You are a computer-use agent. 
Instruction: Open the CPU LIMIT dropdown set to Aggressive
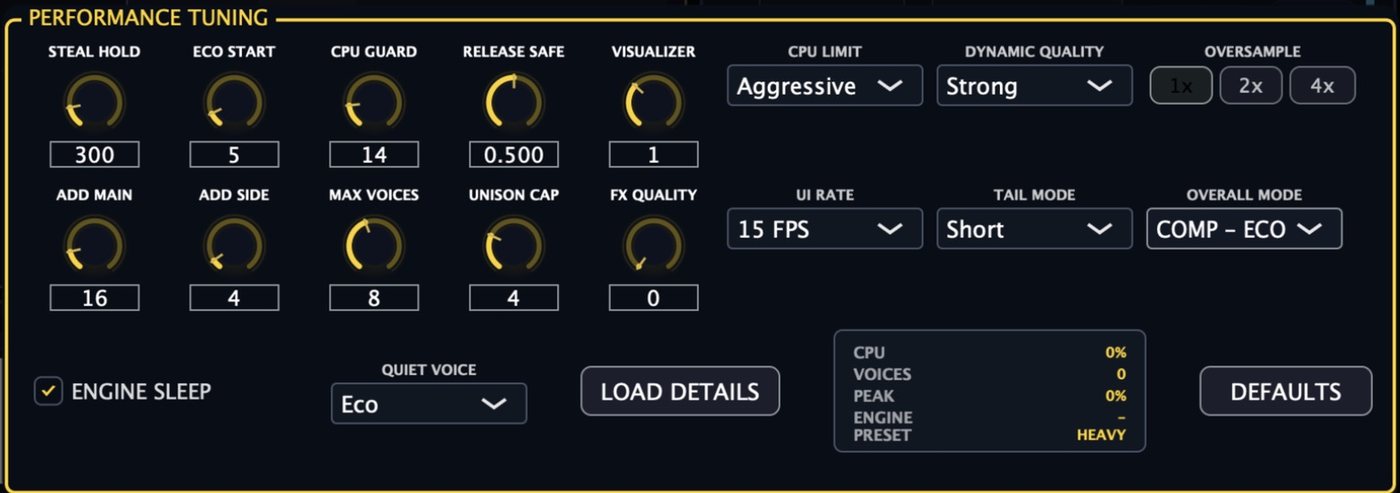click(825, 86)
